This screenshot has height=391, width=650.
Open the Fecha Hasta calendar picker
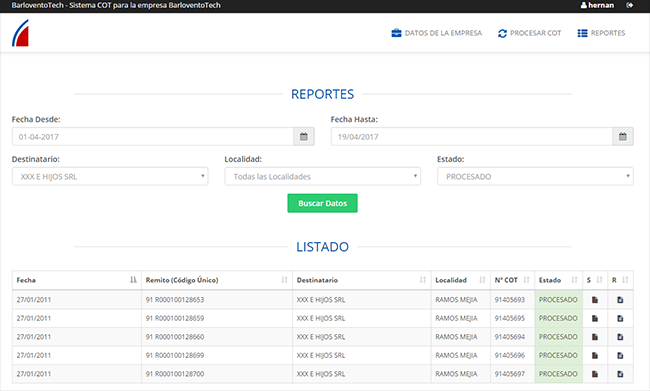[623, 136]
